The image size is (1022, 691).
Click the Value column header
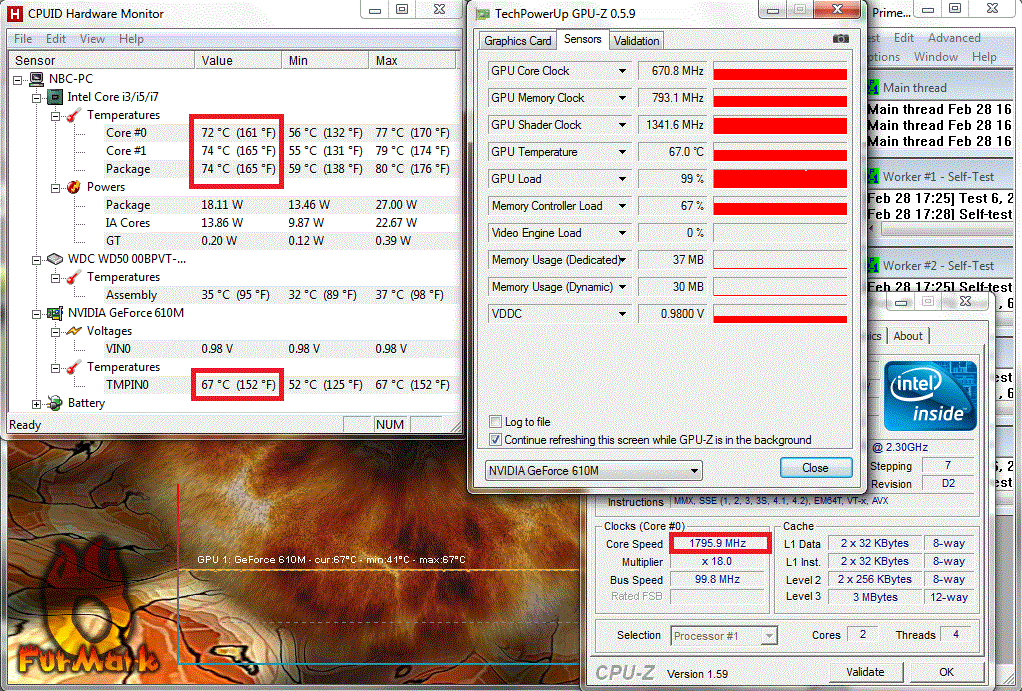[x=238, y=61]
